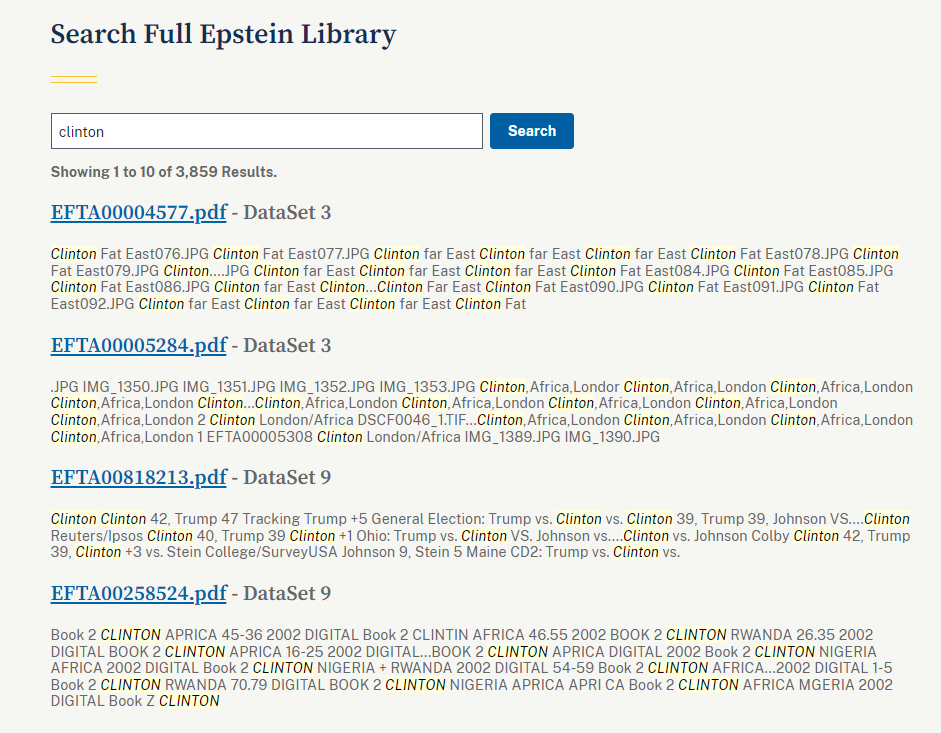941x733 pixels.
Task: Click the snippet text 'RWANDA 26.35 2002'
Action: pos(802,635)
